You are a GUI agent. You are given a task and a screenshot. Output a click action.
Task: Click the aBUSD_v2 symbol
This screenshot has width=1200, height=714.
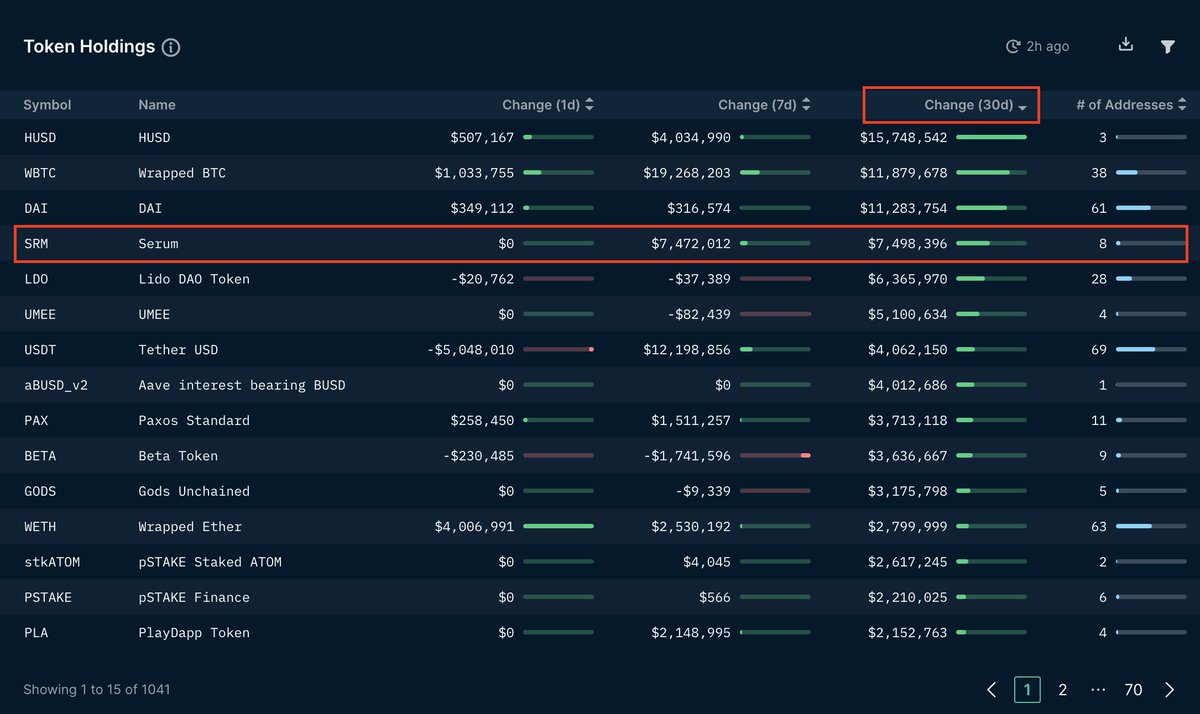click(56, 385)
